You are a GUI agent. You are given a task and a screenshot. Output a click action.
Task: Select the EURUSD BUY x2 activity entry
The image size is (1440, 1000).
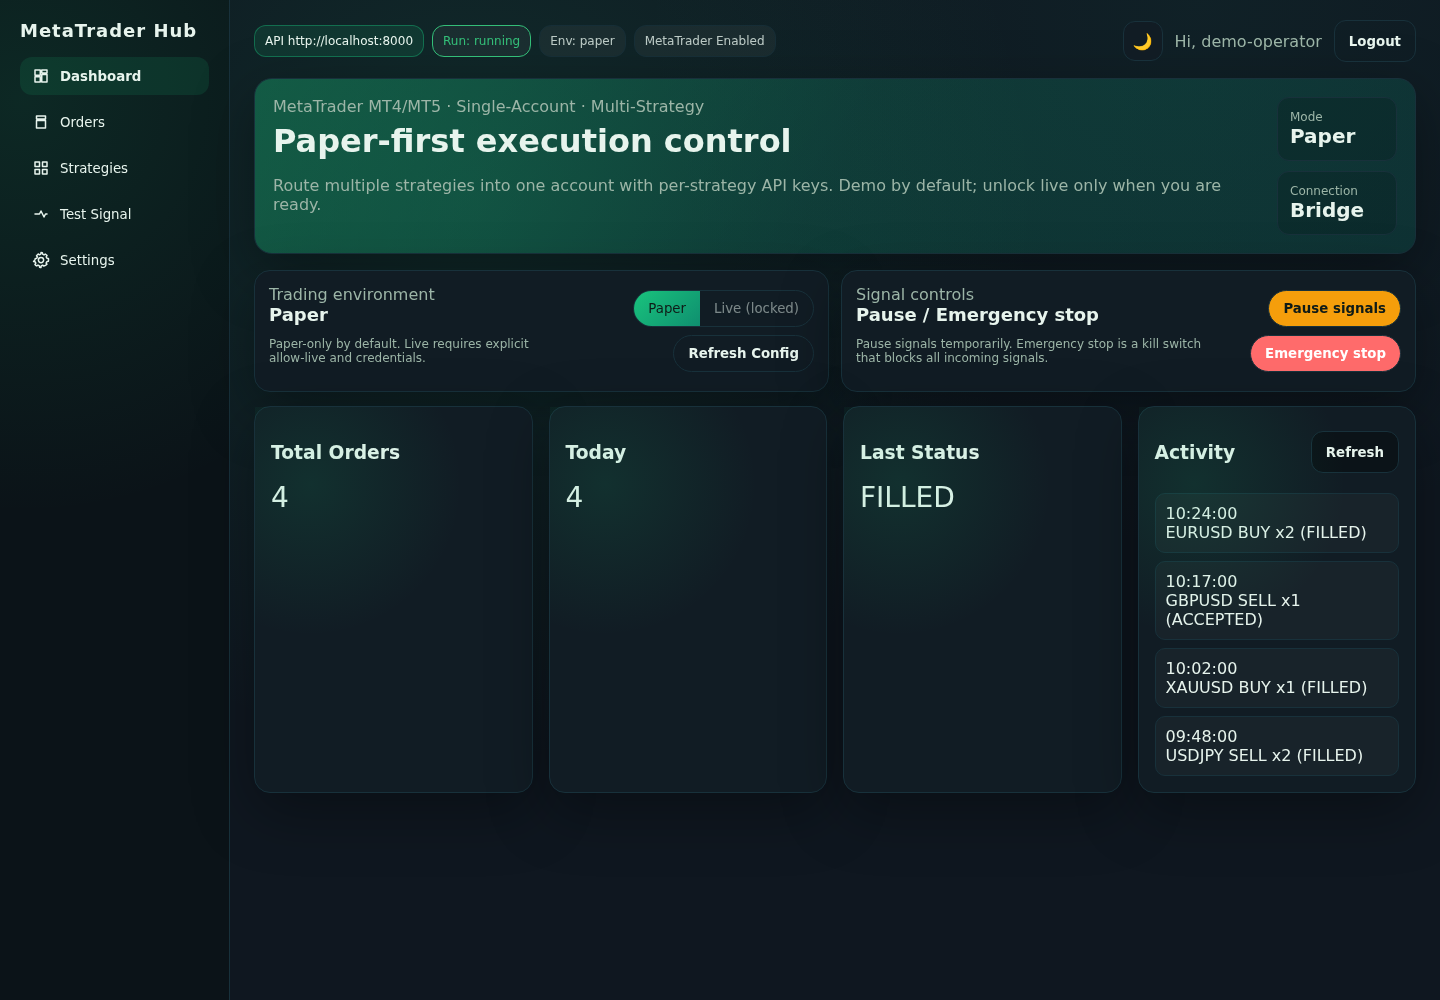pyautogui.click(x=1276, y=523)
